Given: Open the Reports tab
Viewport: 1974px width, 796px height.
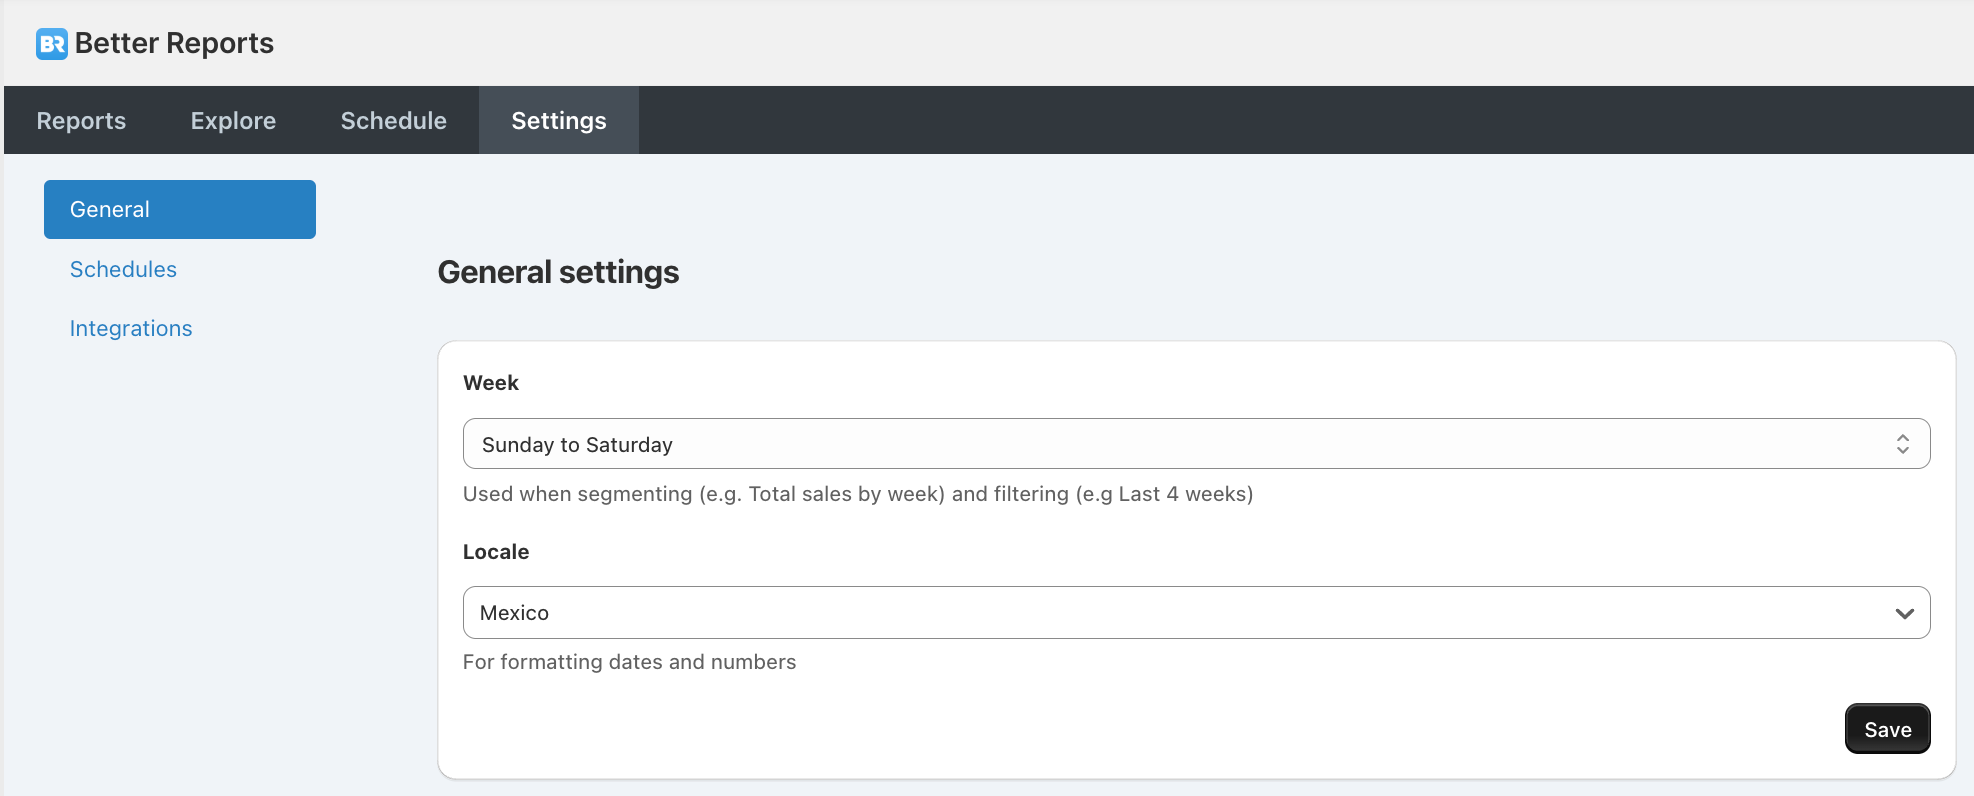Looking at the screenshot, I should pyautogui.click(x=81, y=121).
